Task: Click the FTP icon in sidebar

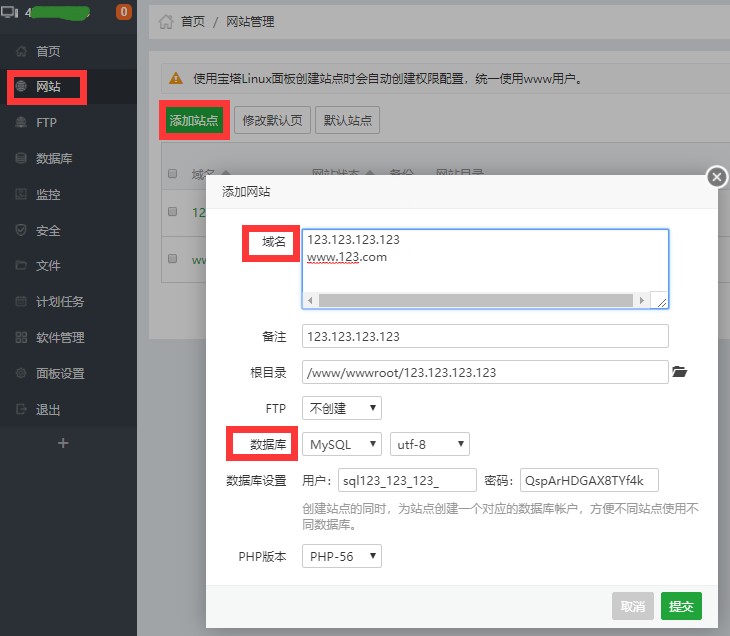Action: pyautogui.click(x=21, y=122)
